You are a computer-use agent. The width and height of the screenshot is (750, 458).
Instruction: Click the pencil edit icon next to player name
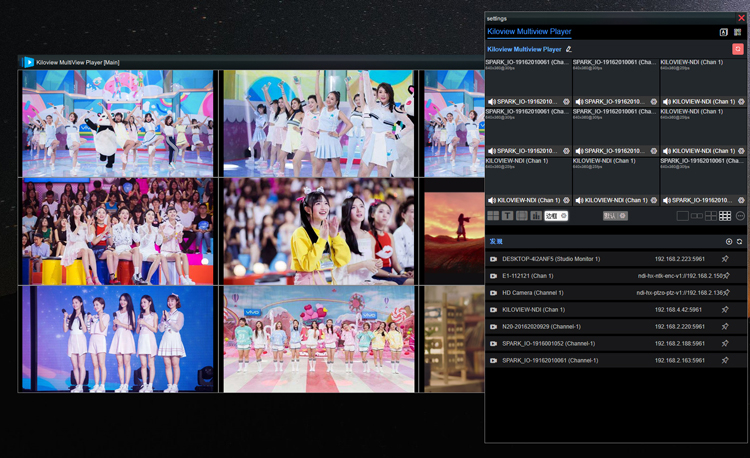569,49
